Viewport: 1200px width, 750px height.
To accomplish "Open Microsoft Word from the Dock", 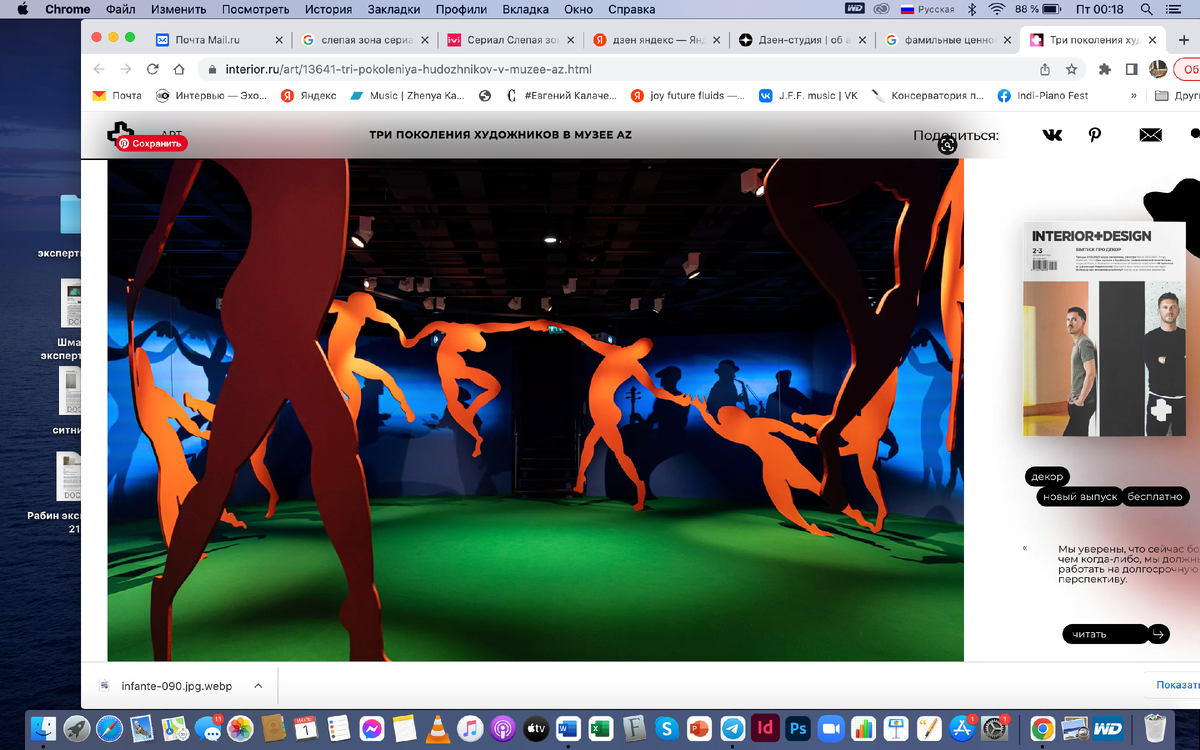I will [x=568, y=727].
